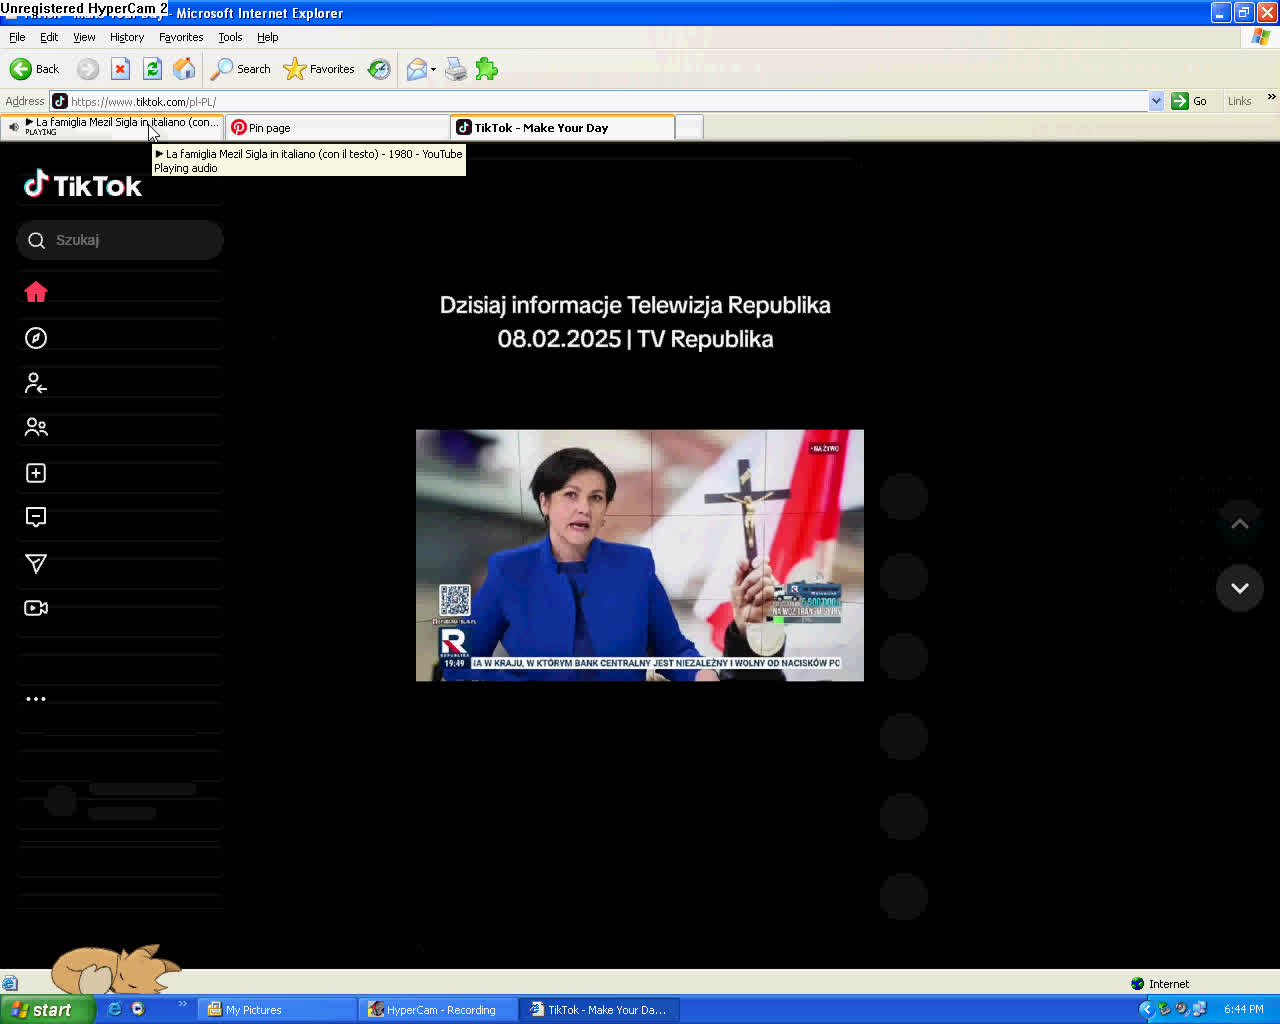Select the TikTok - Make Your Day tab
The width and height of the screenshot is (1280, 1024).
coord(563,127)
